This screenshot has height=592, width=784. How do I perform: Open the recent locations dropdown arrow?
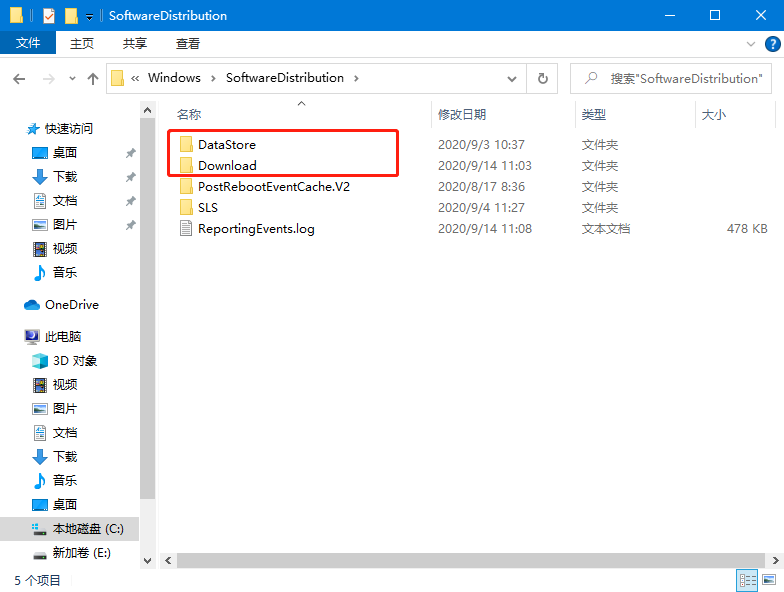point(72,78)
